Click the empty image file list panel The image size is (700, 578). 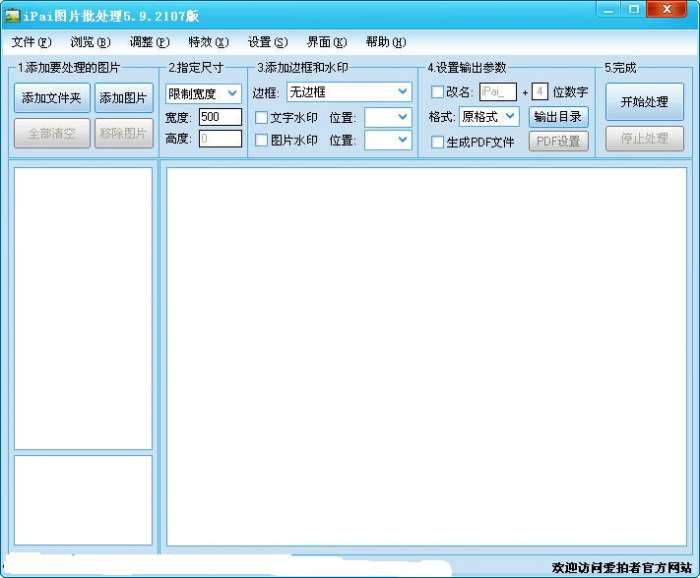pyautogui.click(x=83, y=308)
